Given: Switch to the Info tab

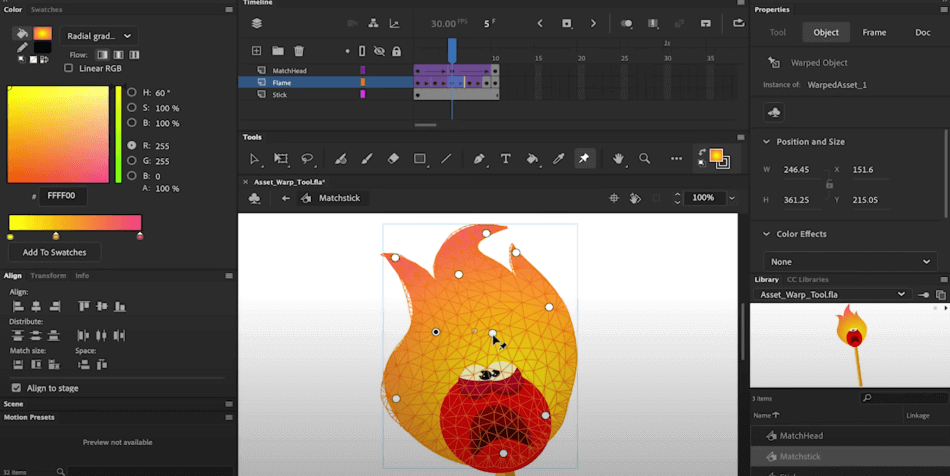Looking at the screenshot, I should [82, 276].
